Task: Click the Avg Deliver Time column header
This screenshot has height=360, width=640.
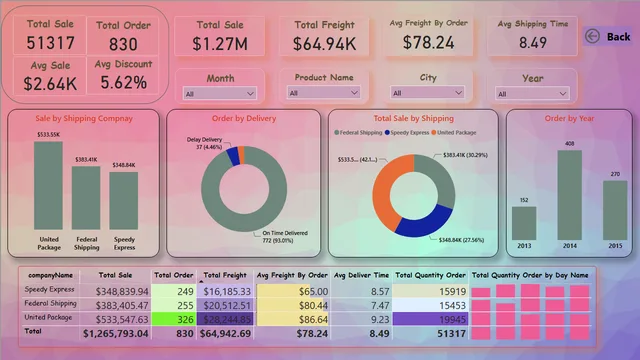Action: 362,276
